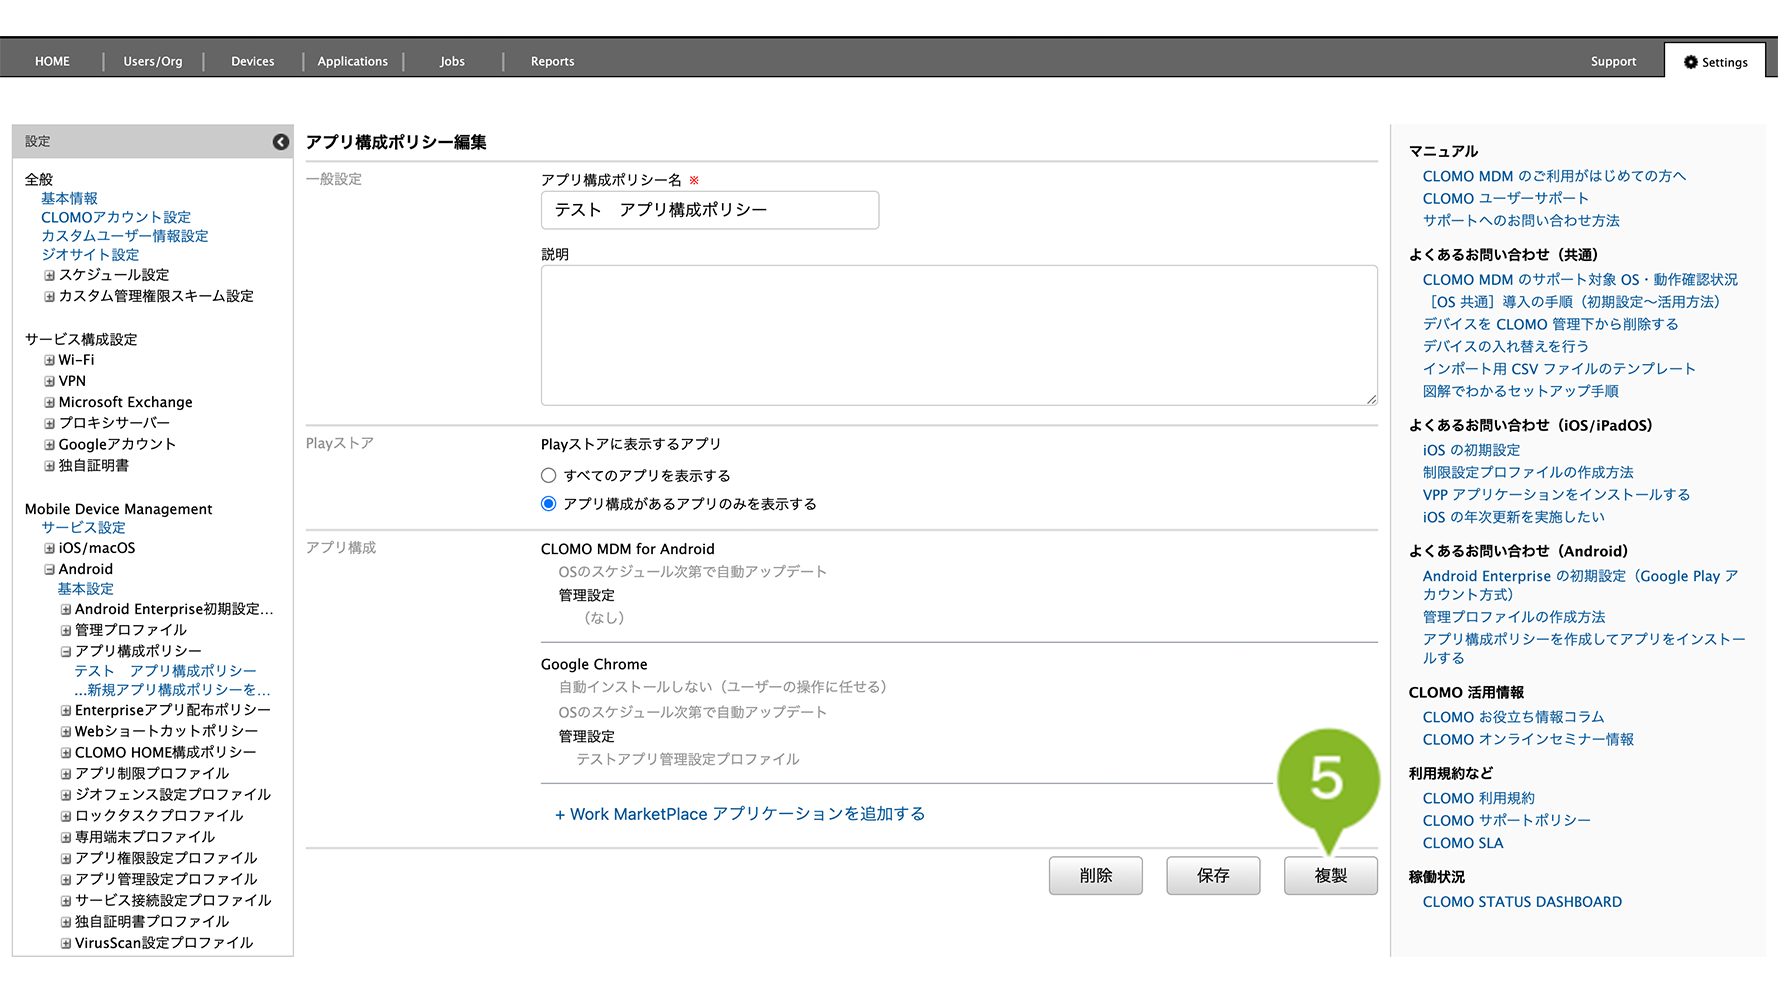Expand the VPN tree node
The width and height of the screenshot is (1778, 1000).
coord(49,381)
